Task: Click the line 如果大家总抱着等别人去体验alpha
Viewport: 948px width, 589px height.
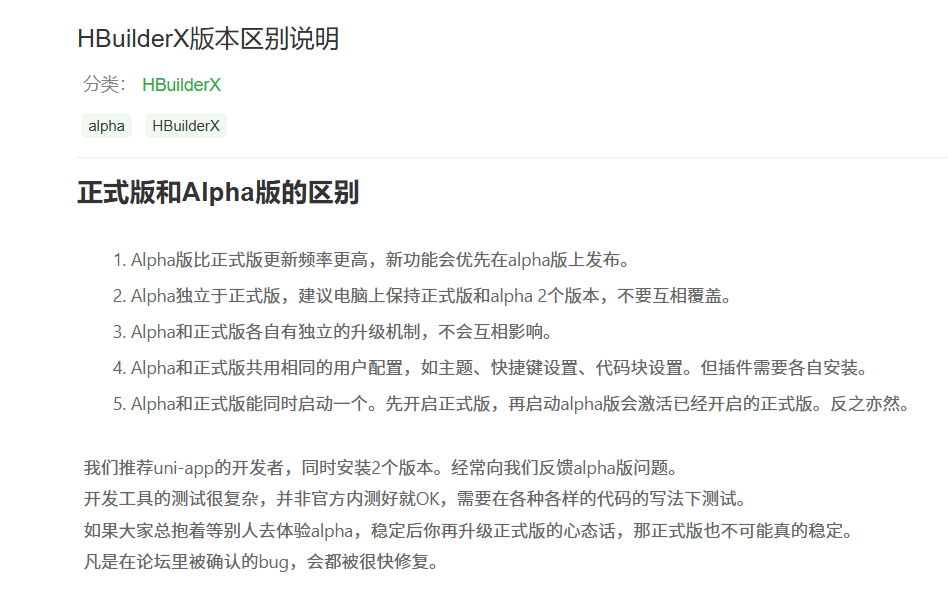Action: (x=469, y=531)
